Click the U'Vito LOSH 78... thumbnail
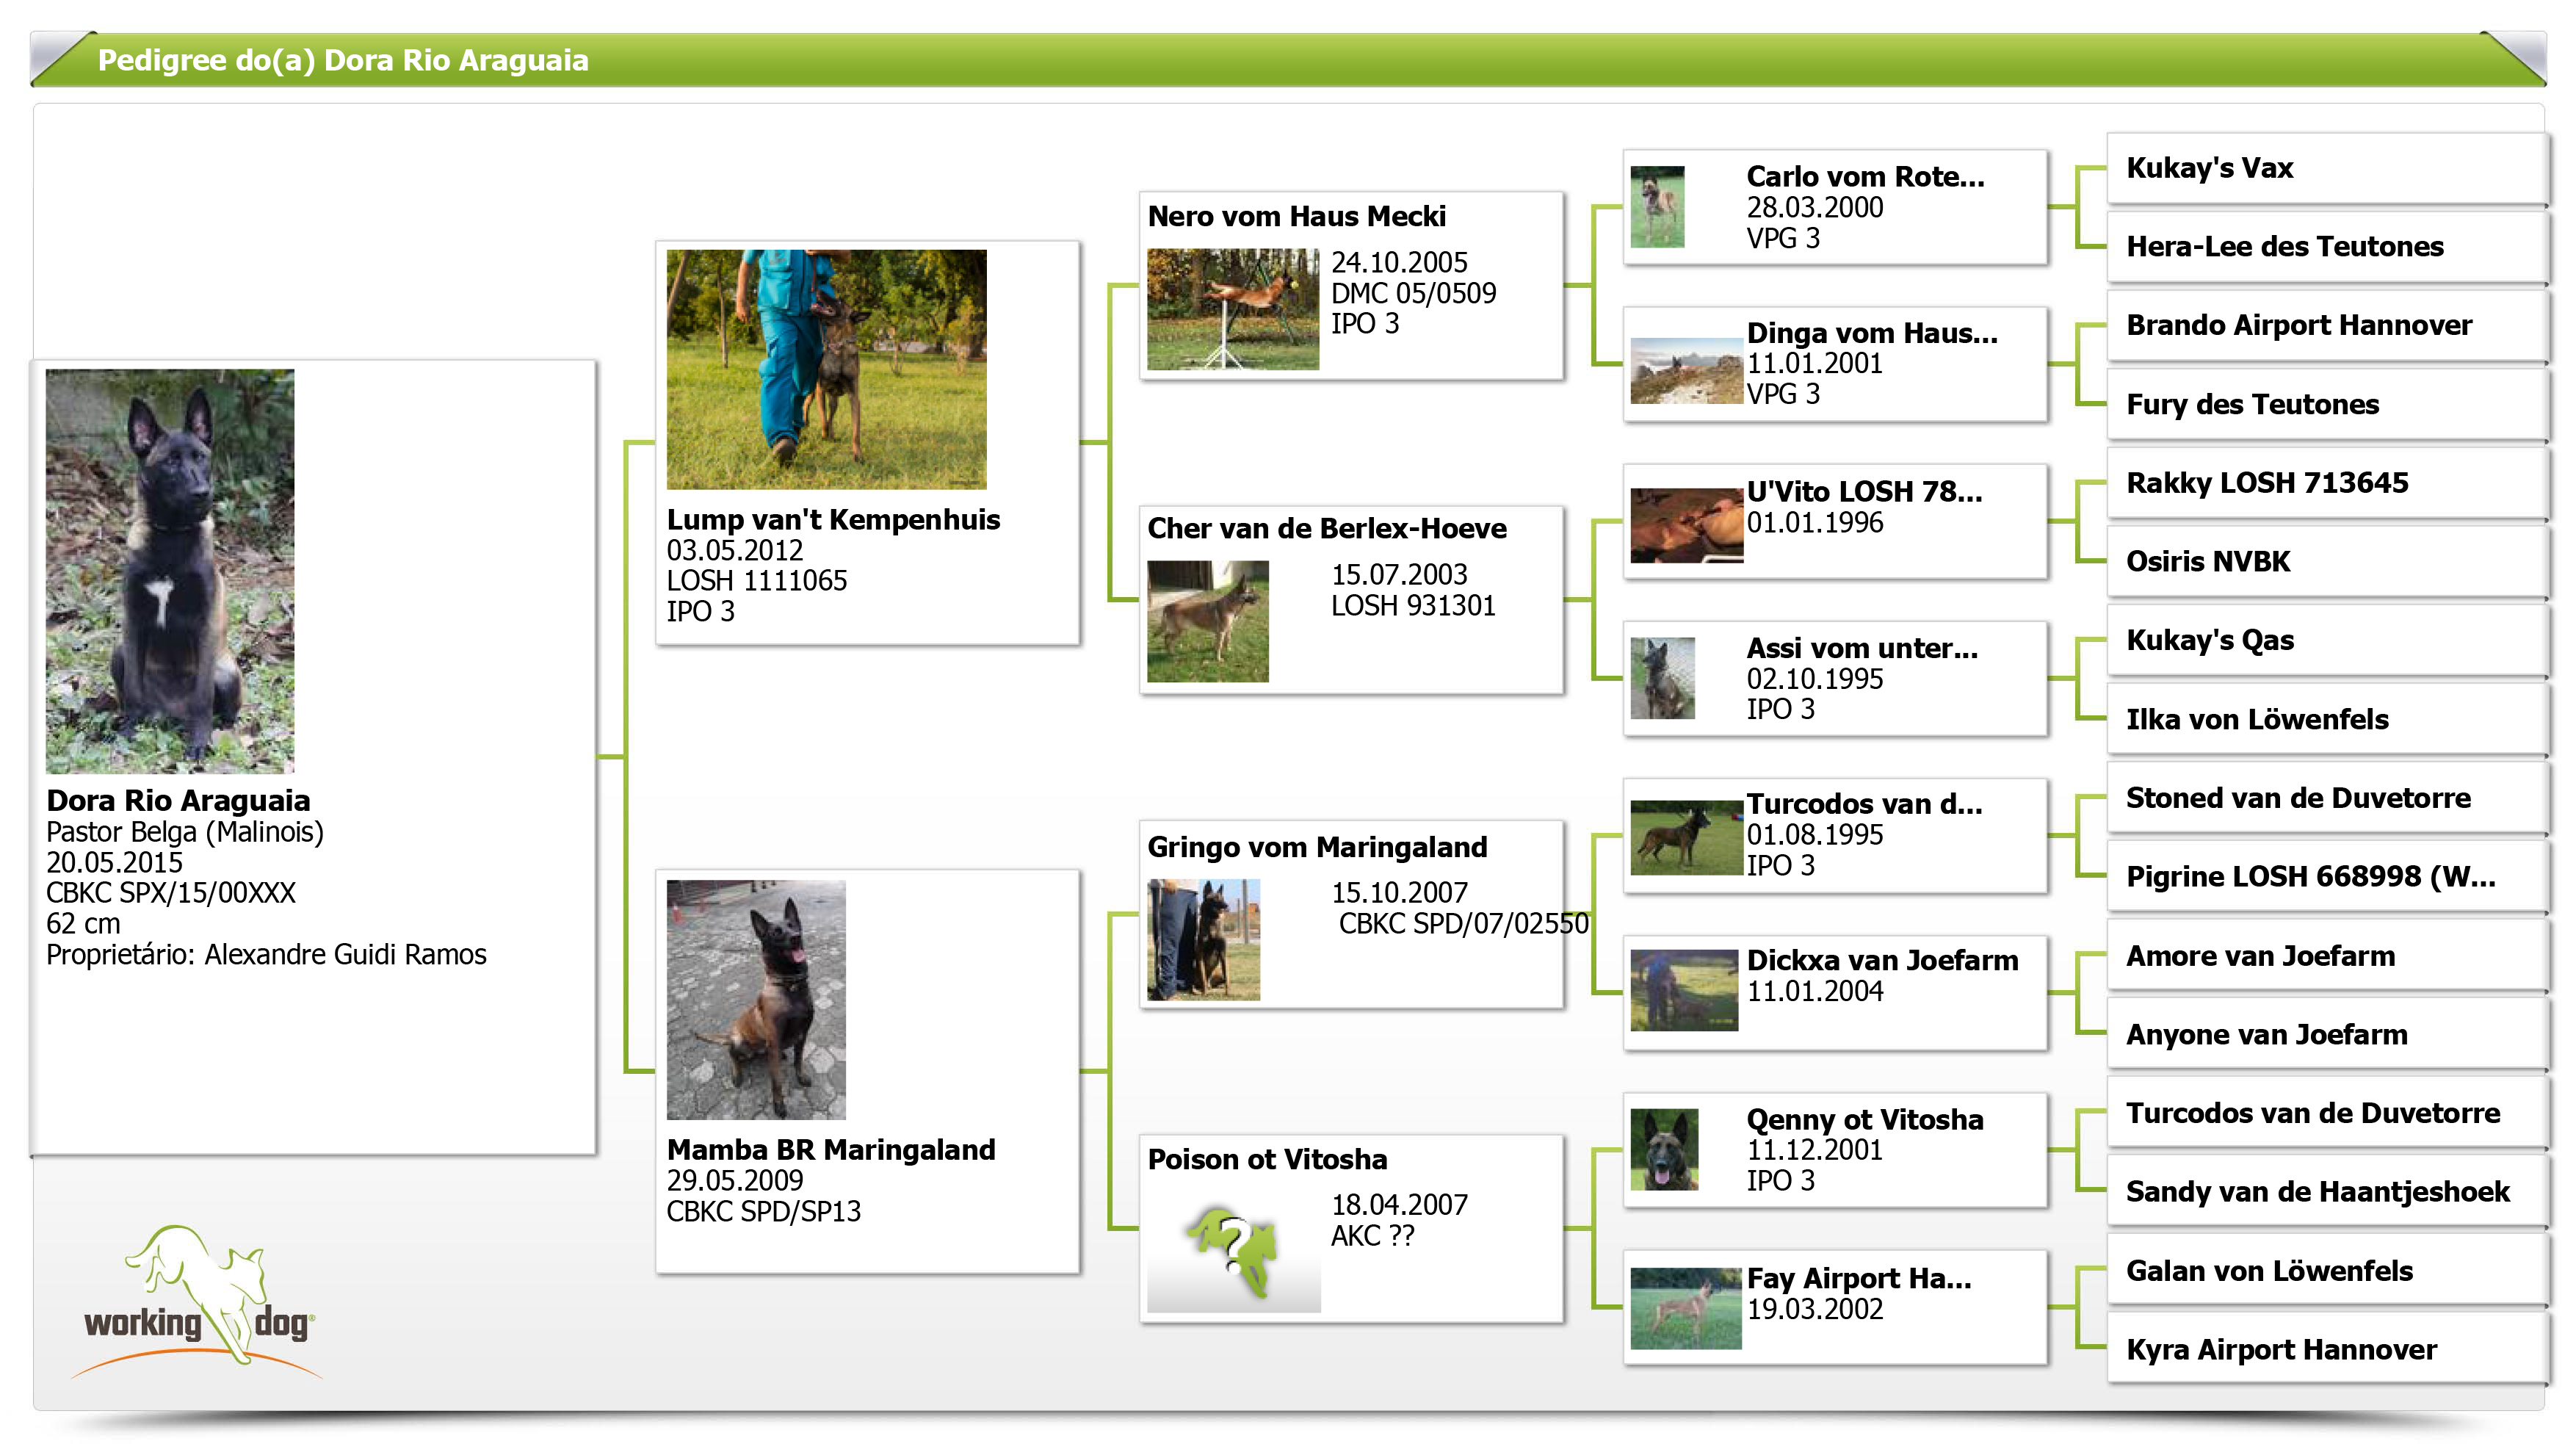This screenshot has width=2576, height=1444. click(1686, 525)
